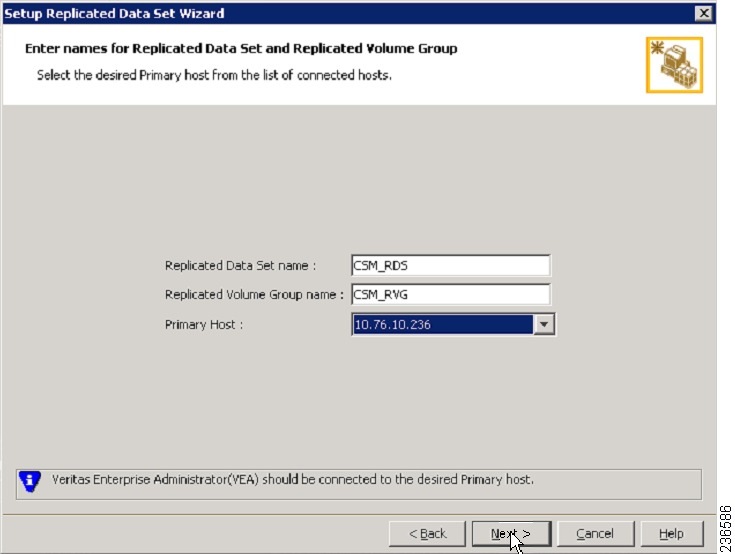
Task: Click the Next button
Action: (x=511, y=533)
